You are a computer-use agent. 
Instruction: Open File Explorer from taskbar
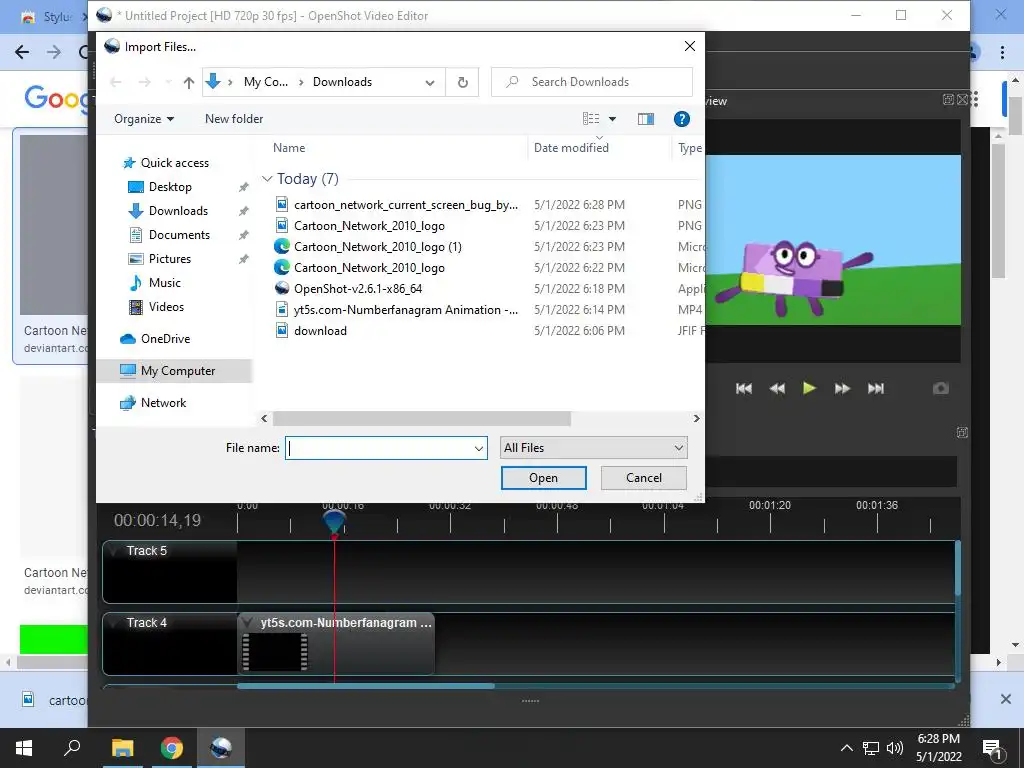point(122,748)
